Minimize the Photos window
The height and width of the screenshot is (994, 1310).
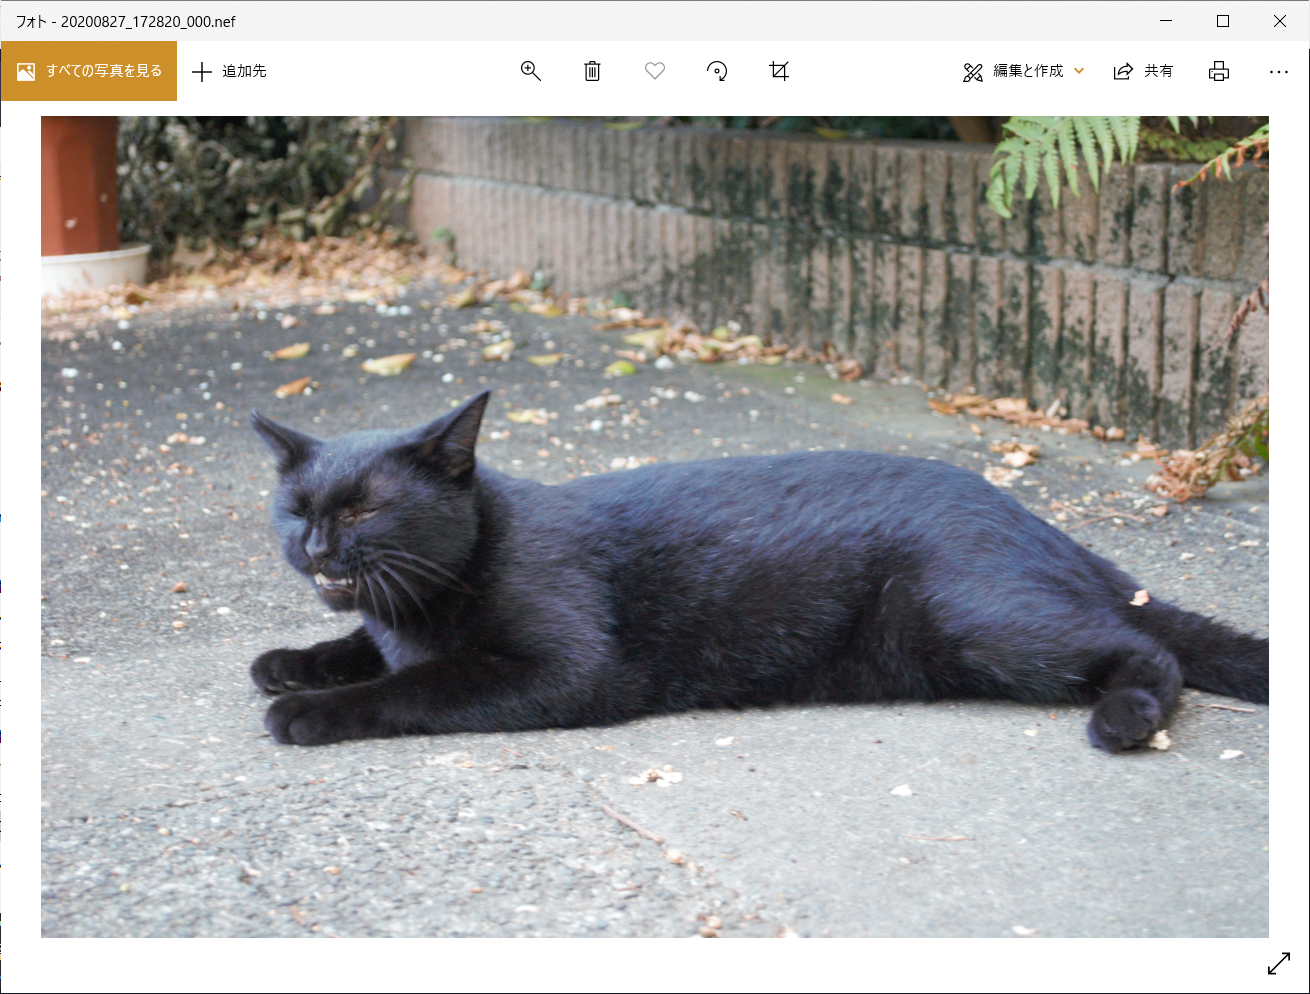(1166, 21)
